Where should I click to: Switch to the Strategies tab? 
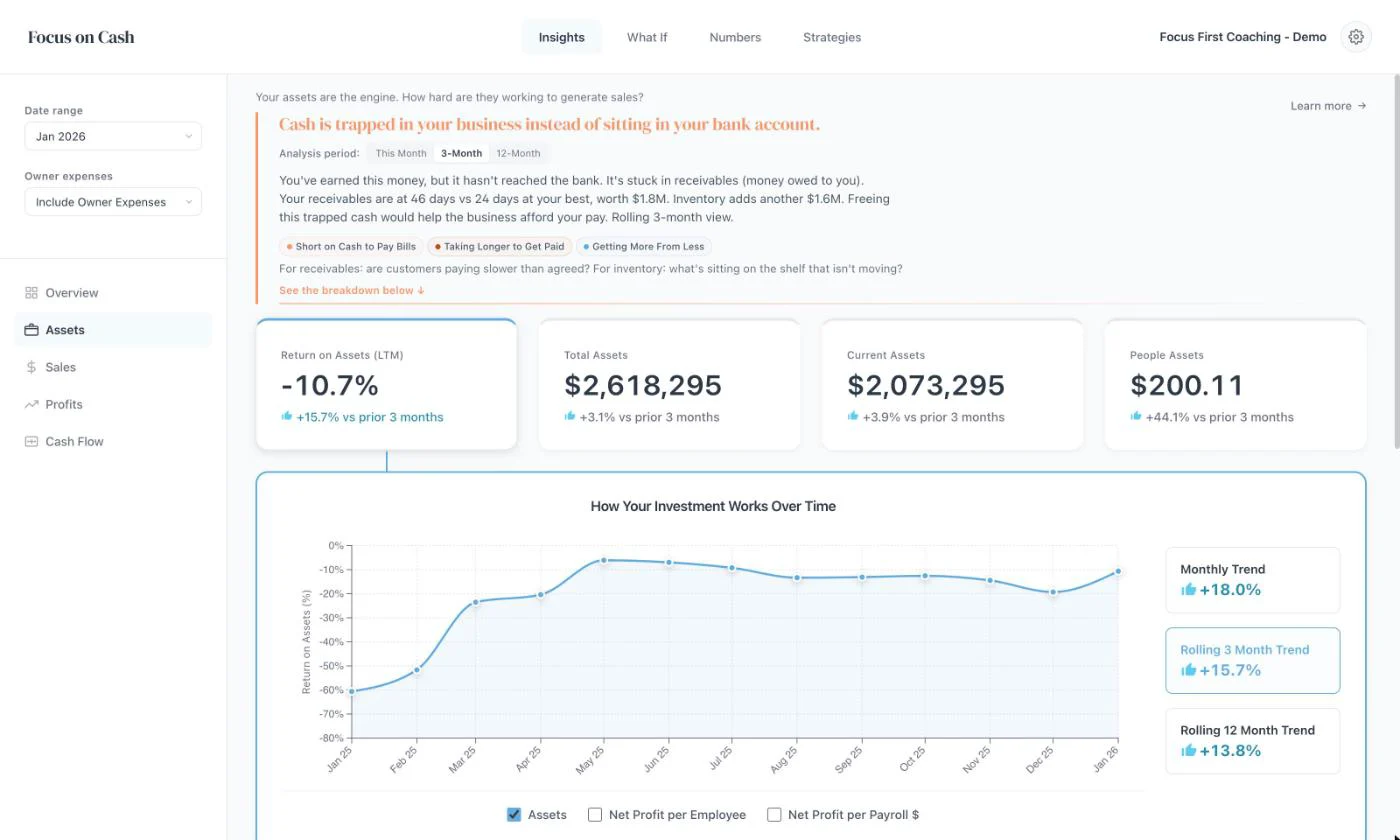tap(832, 37)
